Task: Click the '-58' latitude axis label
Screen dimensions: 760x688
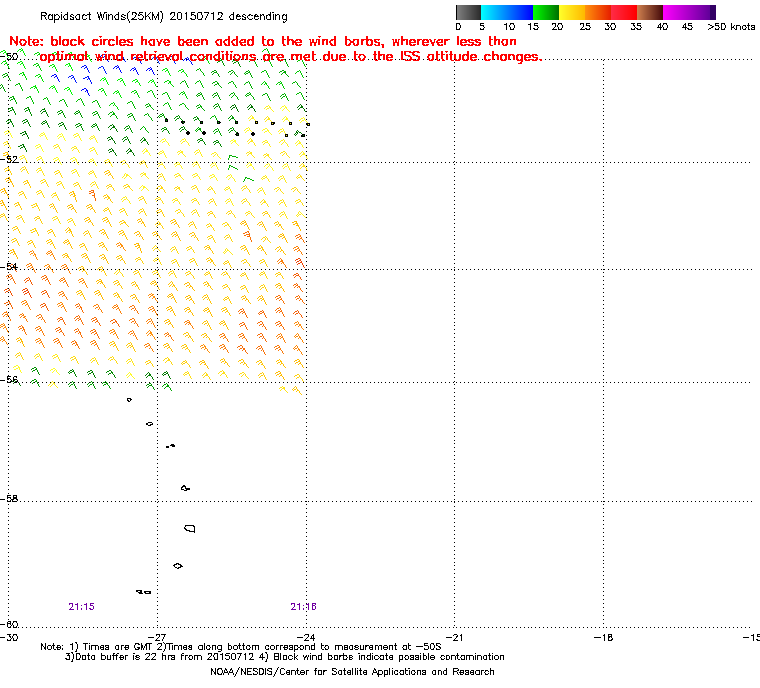Action: pyautogui.click(x=10, y=498)
